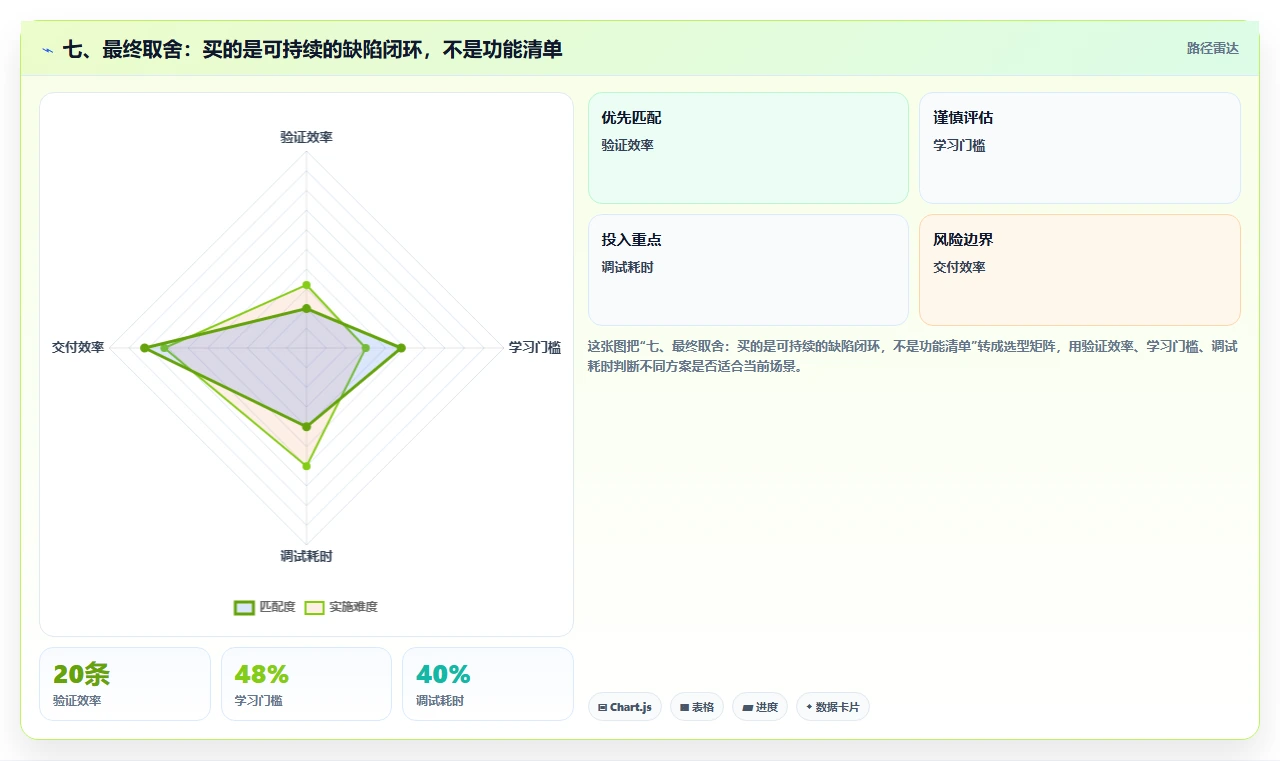This screenshot has width=1280, height=761.
Task: Click the page title 七、最终取舍
Action: [312, 49]
